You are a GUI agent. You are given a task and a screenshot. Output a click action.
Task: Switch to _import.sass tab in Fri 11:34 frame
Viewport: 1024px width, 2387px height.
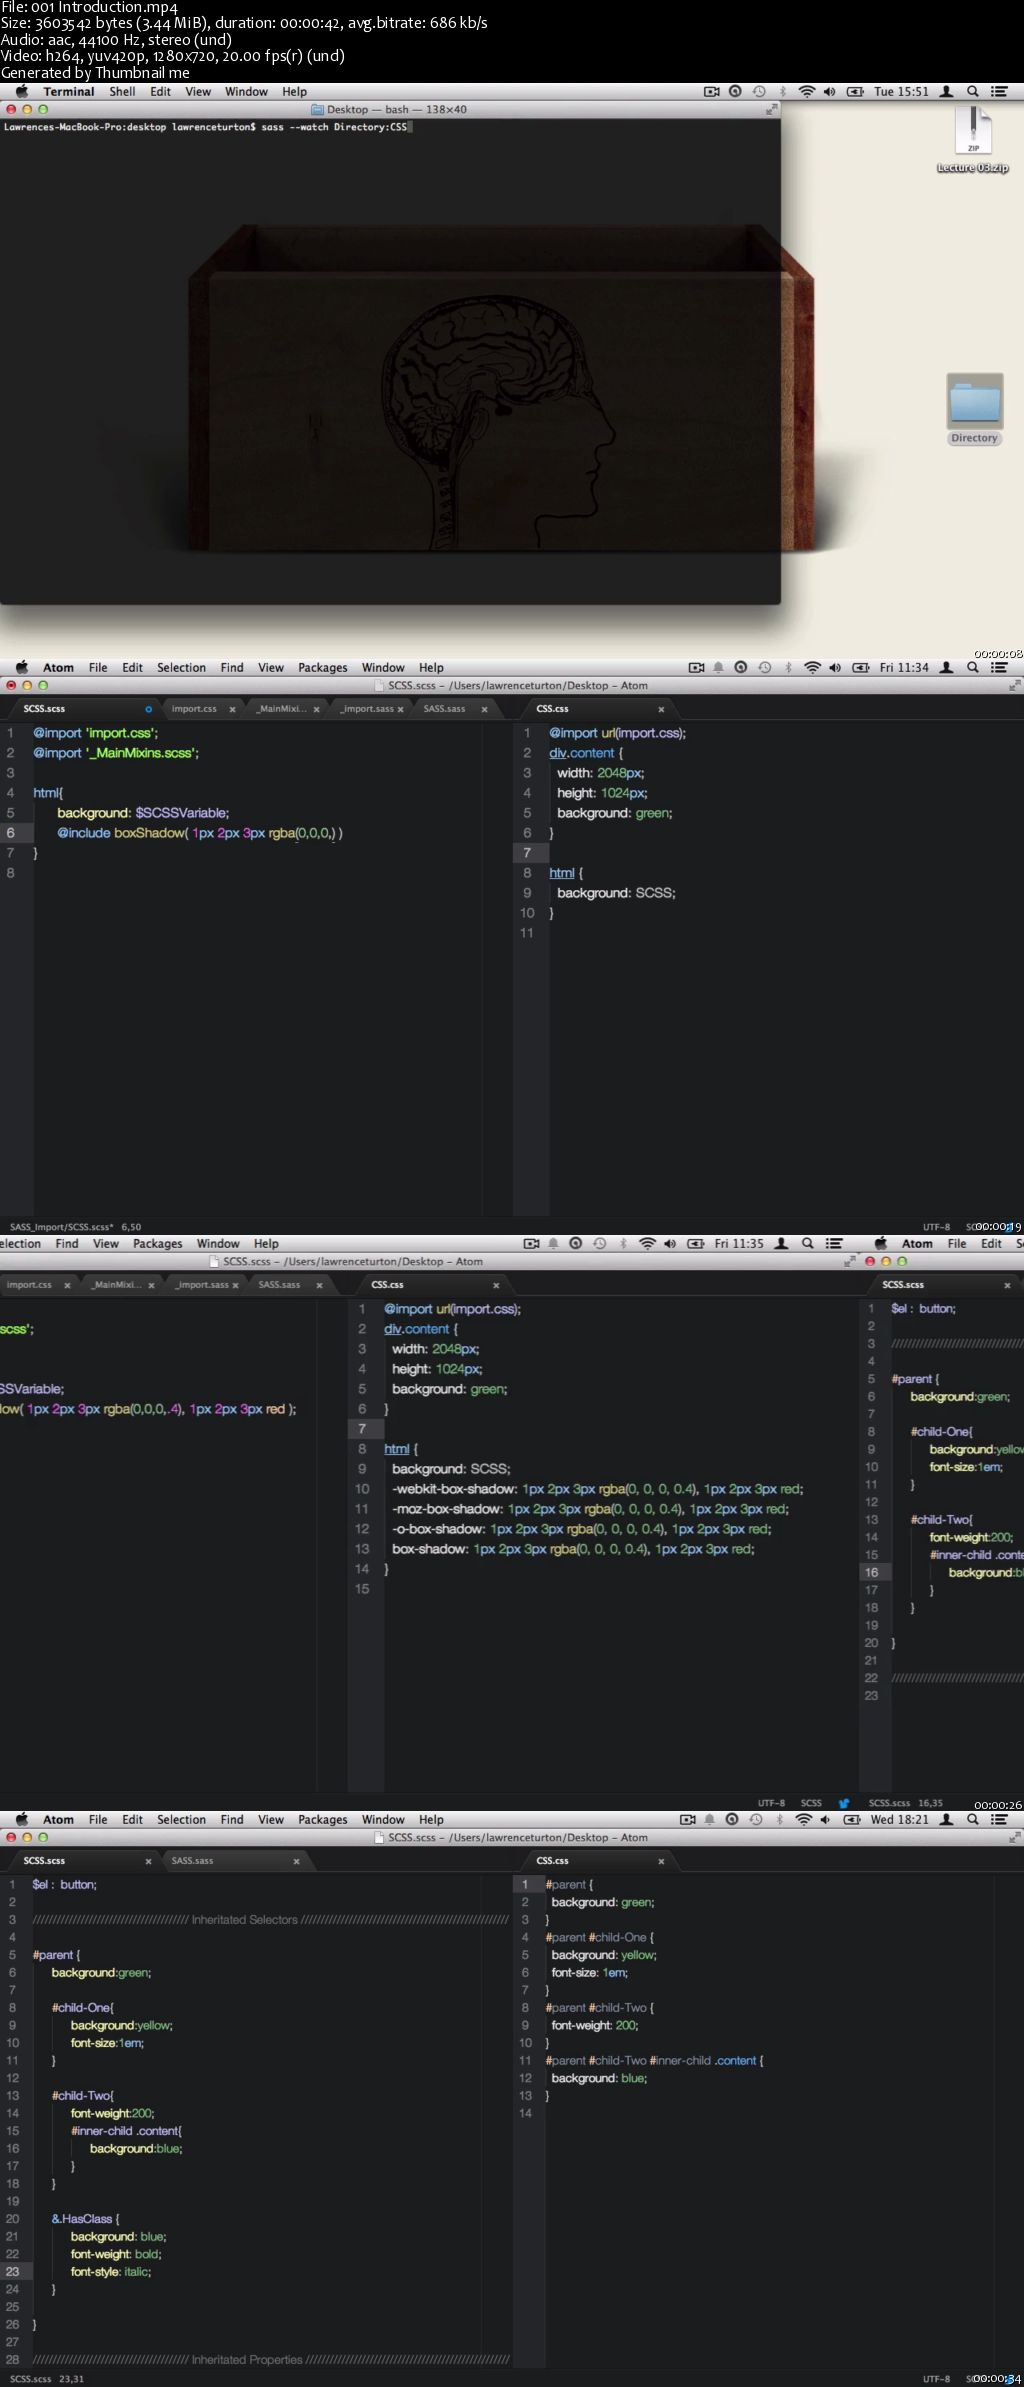(x=367, y=708)
